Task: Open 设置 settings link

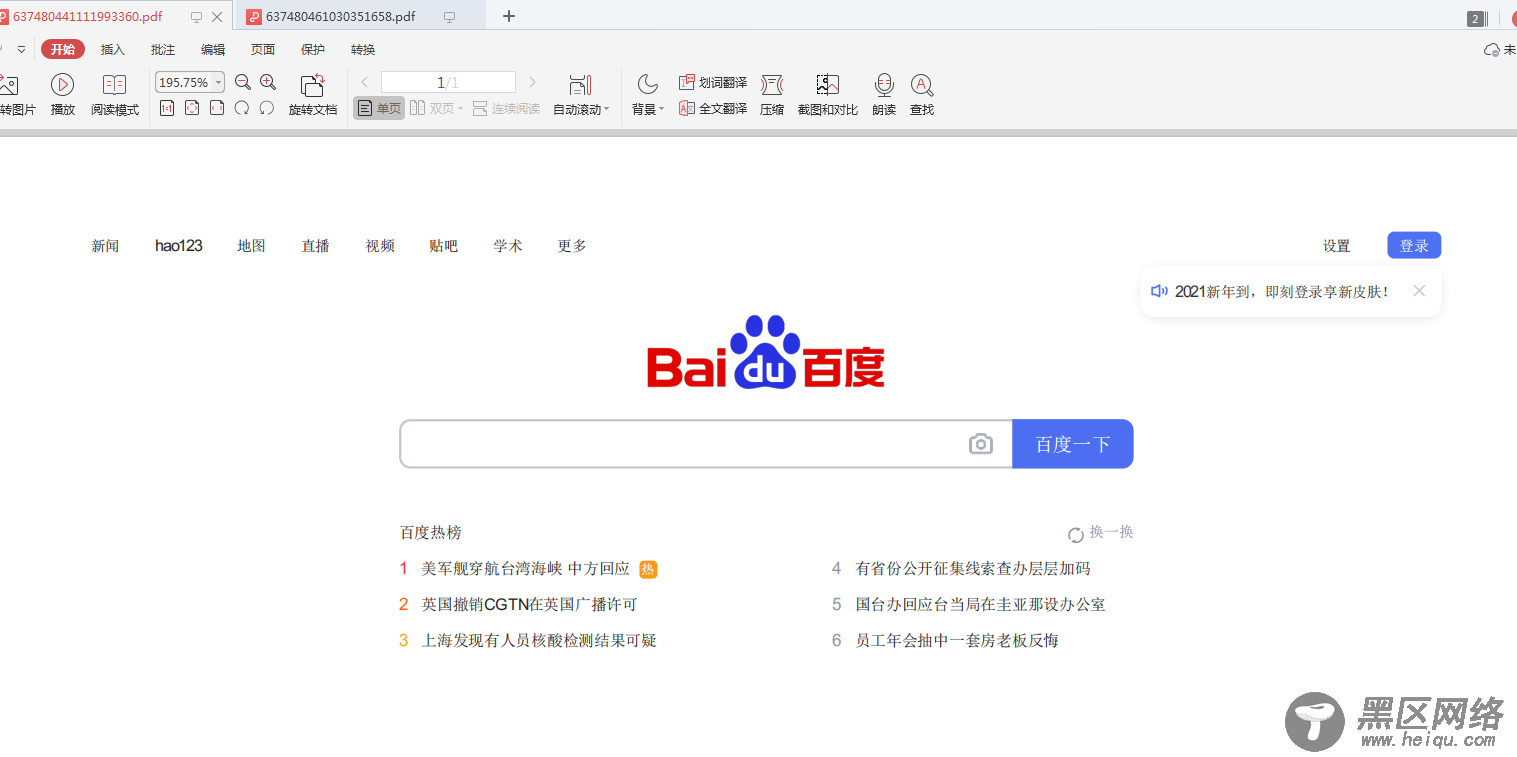Action: pos(1336,246)
